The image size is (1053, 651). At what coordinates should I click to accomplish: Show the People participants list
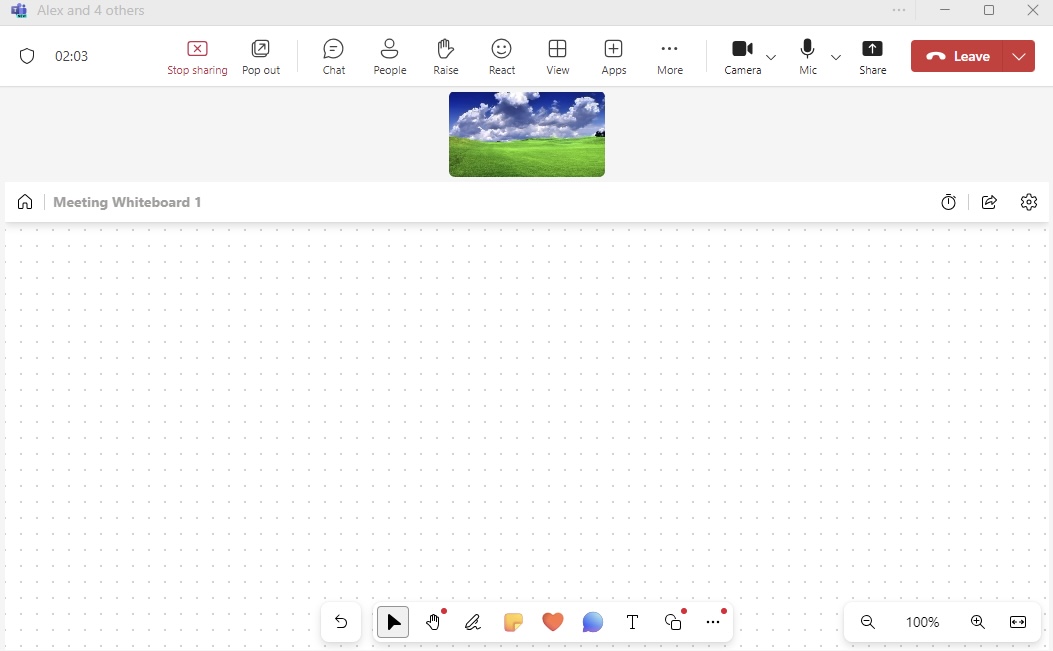(x=390, y=57)
